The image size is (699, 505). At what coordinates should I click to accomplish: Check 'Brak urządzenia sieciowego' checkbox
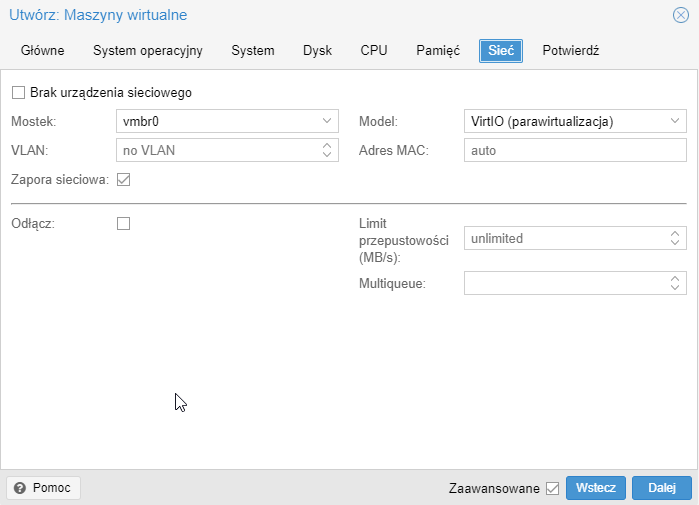(x=18, y=93)
